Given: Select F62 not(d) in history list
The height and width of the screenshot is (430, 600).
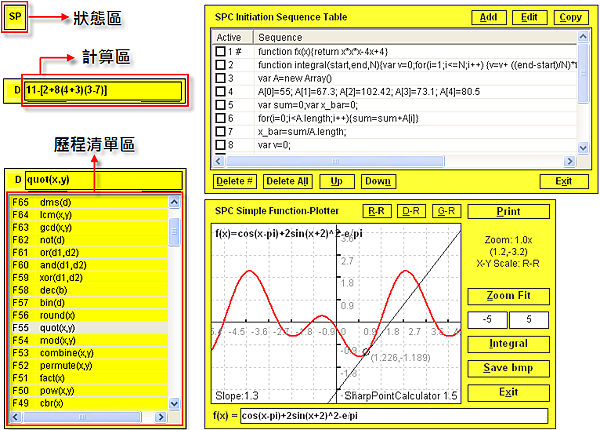Looking at the screenshot, I should click(89, 240).
